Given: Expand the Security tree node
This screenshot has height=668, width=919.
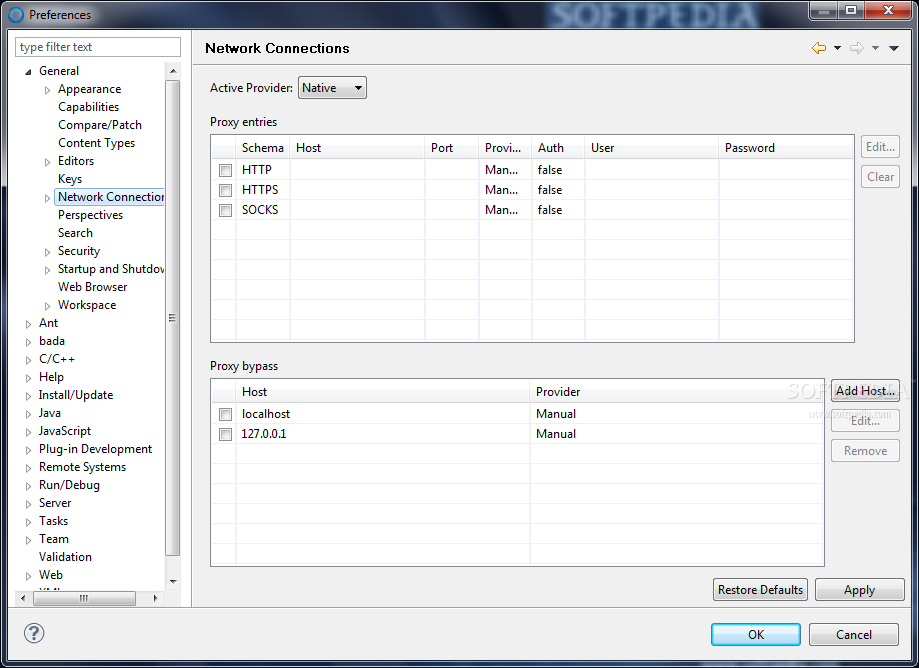Looking at the screenshot, I should point(47,252).
